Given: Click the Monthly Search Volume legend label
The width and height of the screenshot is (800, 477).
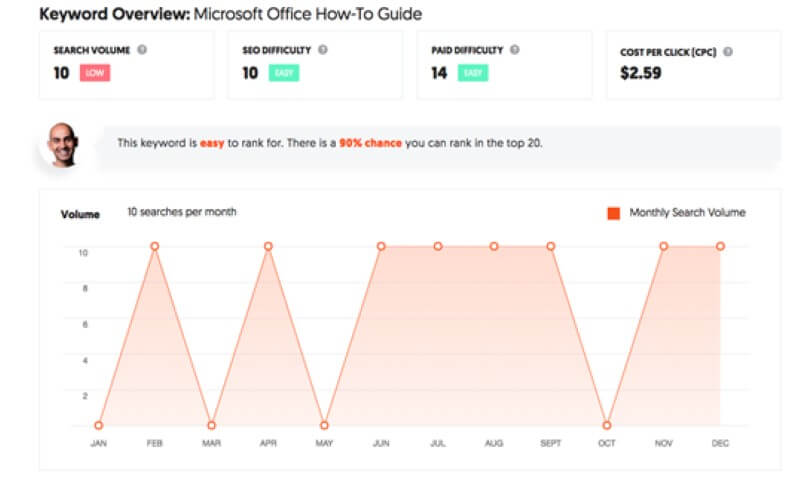Looking at the screenshot, I should pos(687,213).
